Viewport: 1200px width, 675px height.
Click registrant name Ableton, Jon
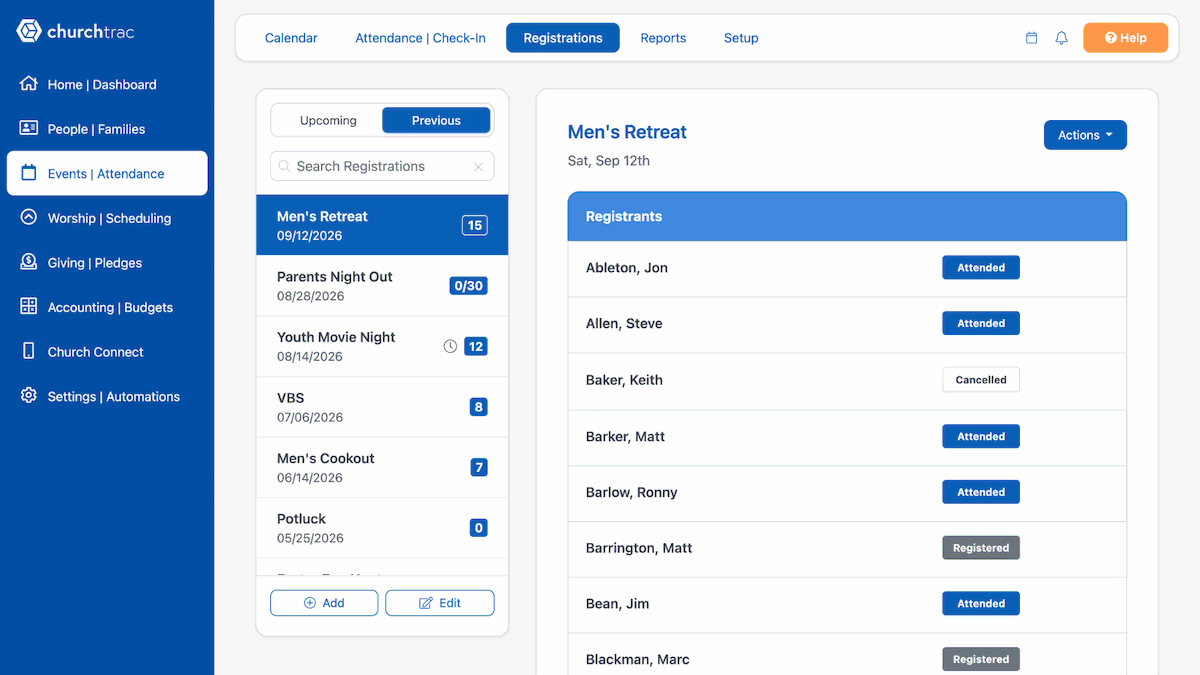point(627,268)
